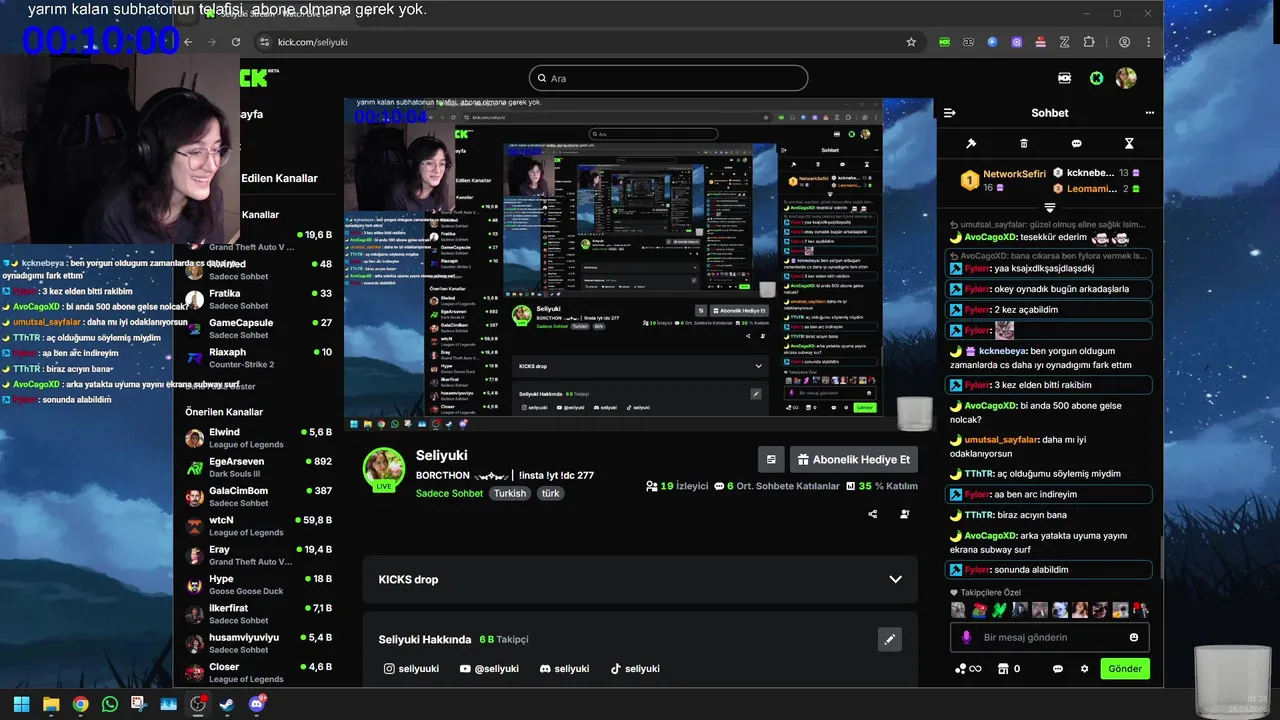Click the video camera icon in Kick header
Viewport: 1280px width, 720px height.
click(x=1064, y=78)
